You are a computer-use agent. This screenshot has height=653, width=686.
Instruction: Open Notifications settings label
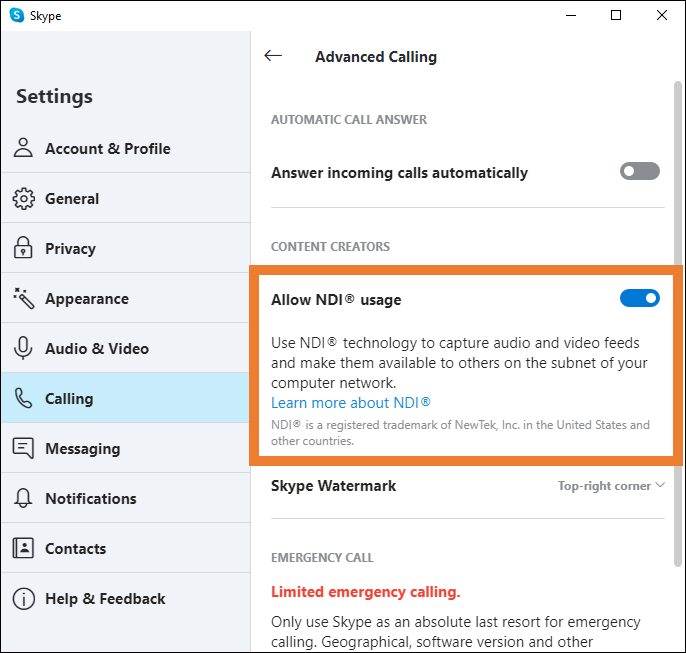pos(91,499)
